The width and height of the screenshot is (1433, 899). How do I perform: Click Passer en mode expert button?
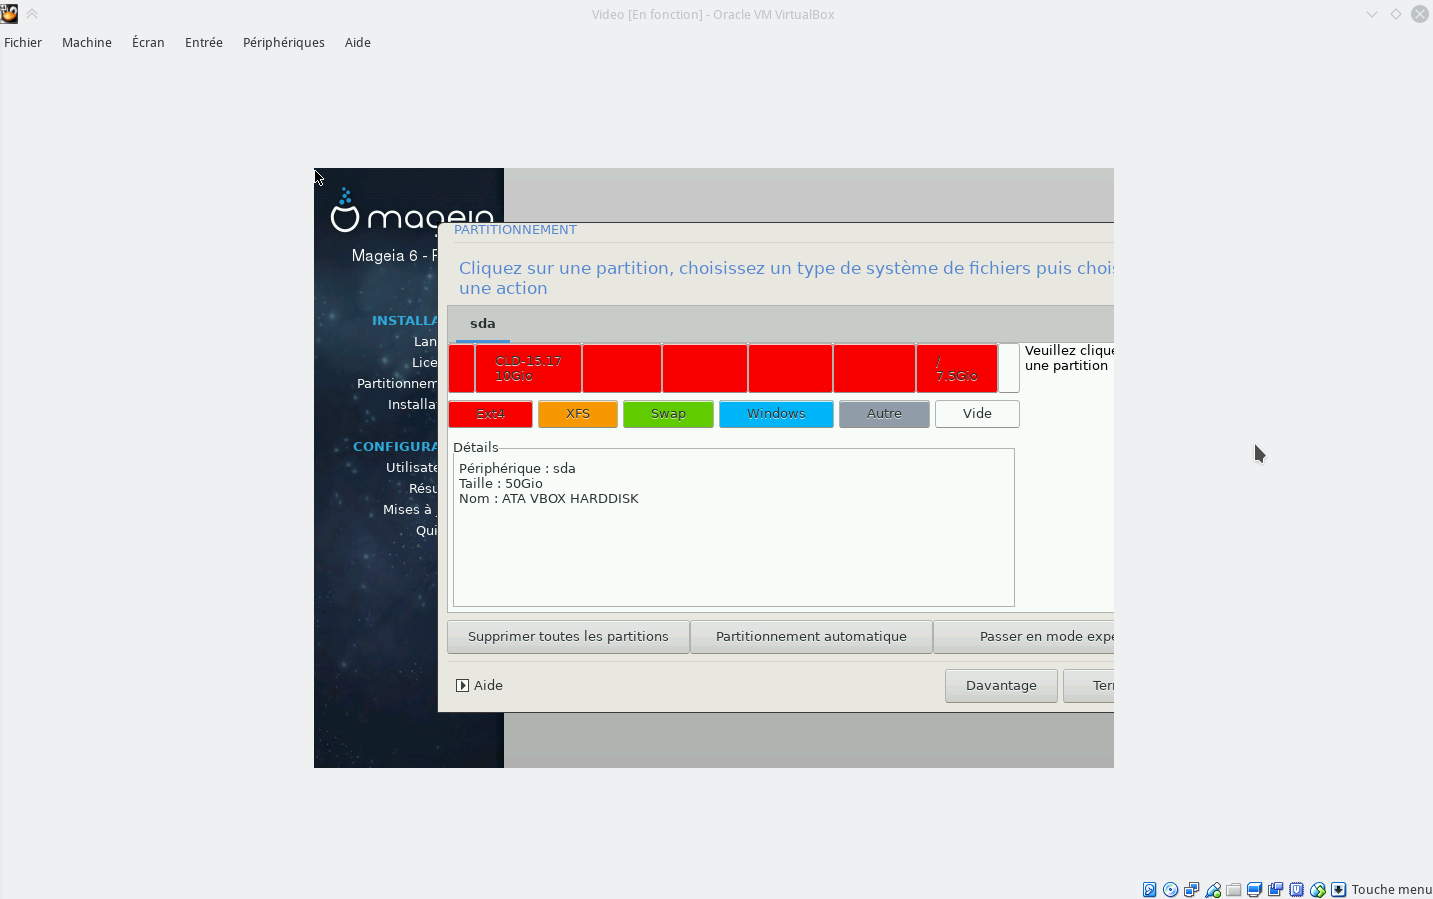[x=1024, y=636]
